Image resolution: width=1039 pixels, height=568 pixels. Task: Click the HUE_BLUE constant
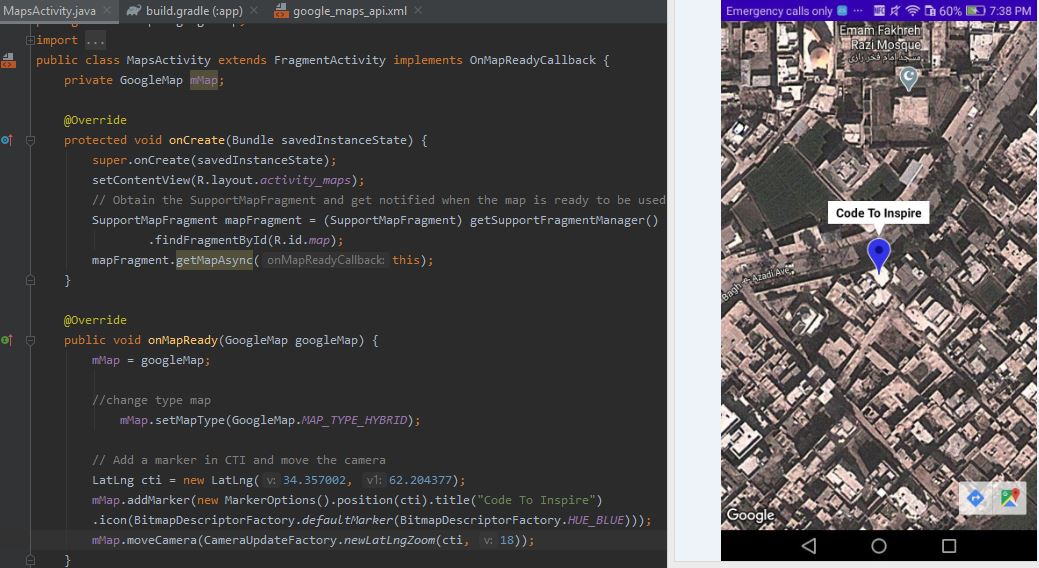point(596,520)
